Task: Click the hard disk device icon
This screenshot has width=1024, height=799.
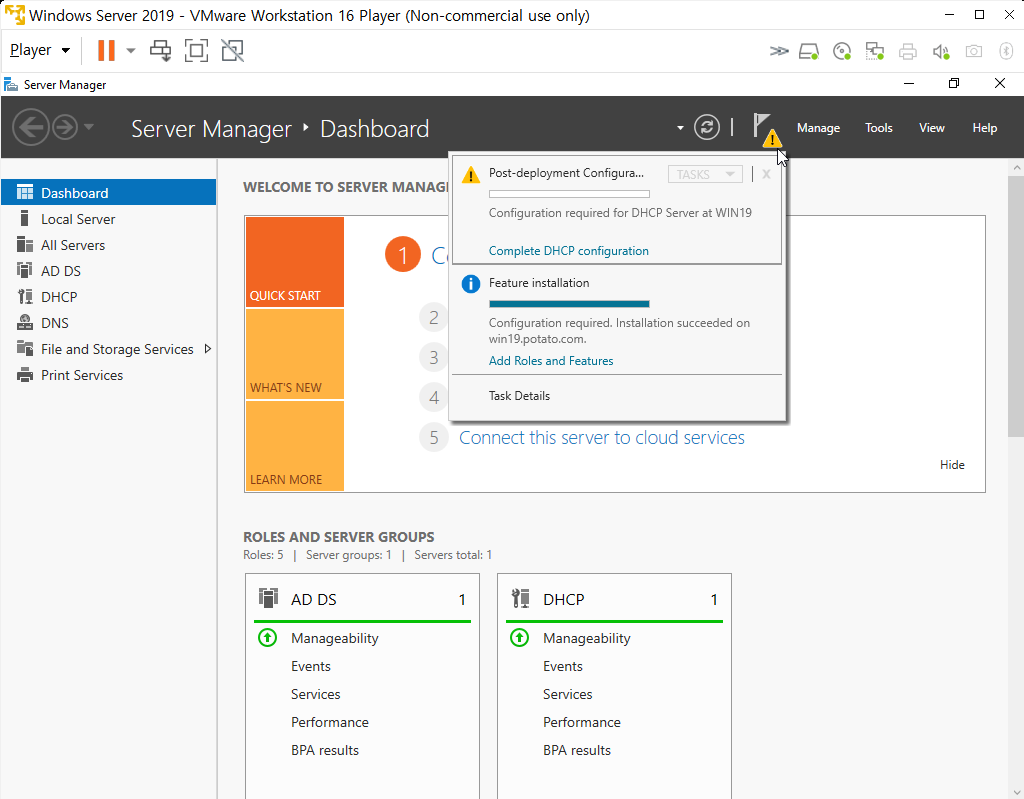Action: point(809,51)
